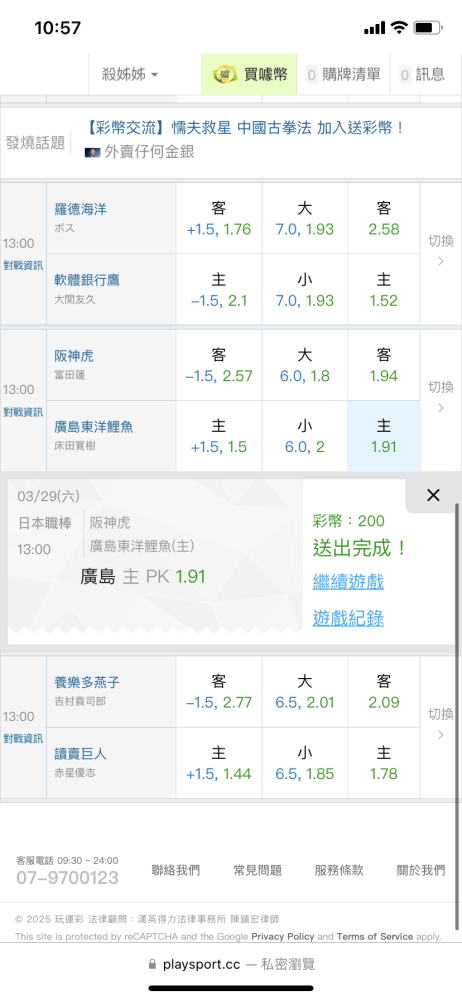Open 殺姊姊 account dropdown
462x1000 pixels.
[x=130, y=75]
